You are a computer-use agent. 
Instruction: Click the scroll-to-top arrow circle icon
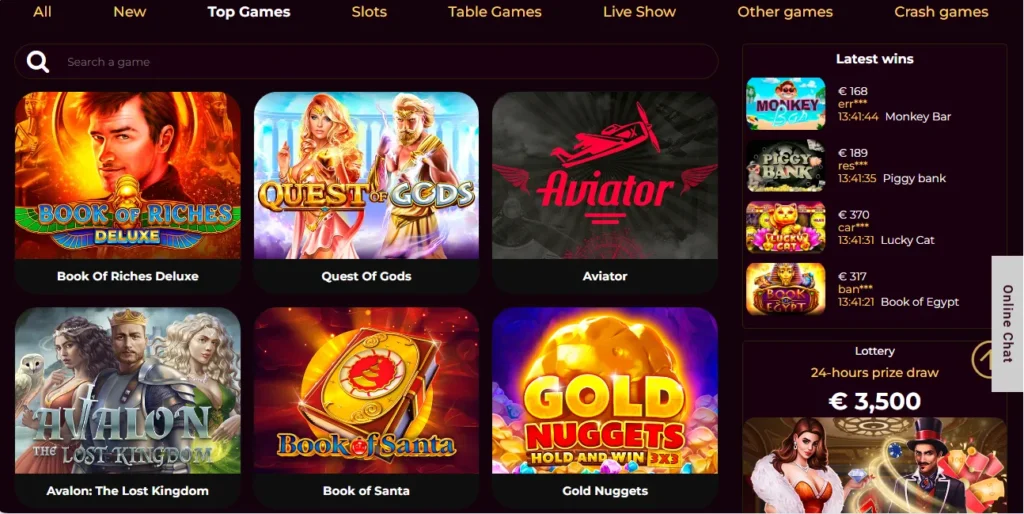tap(983, 359)
